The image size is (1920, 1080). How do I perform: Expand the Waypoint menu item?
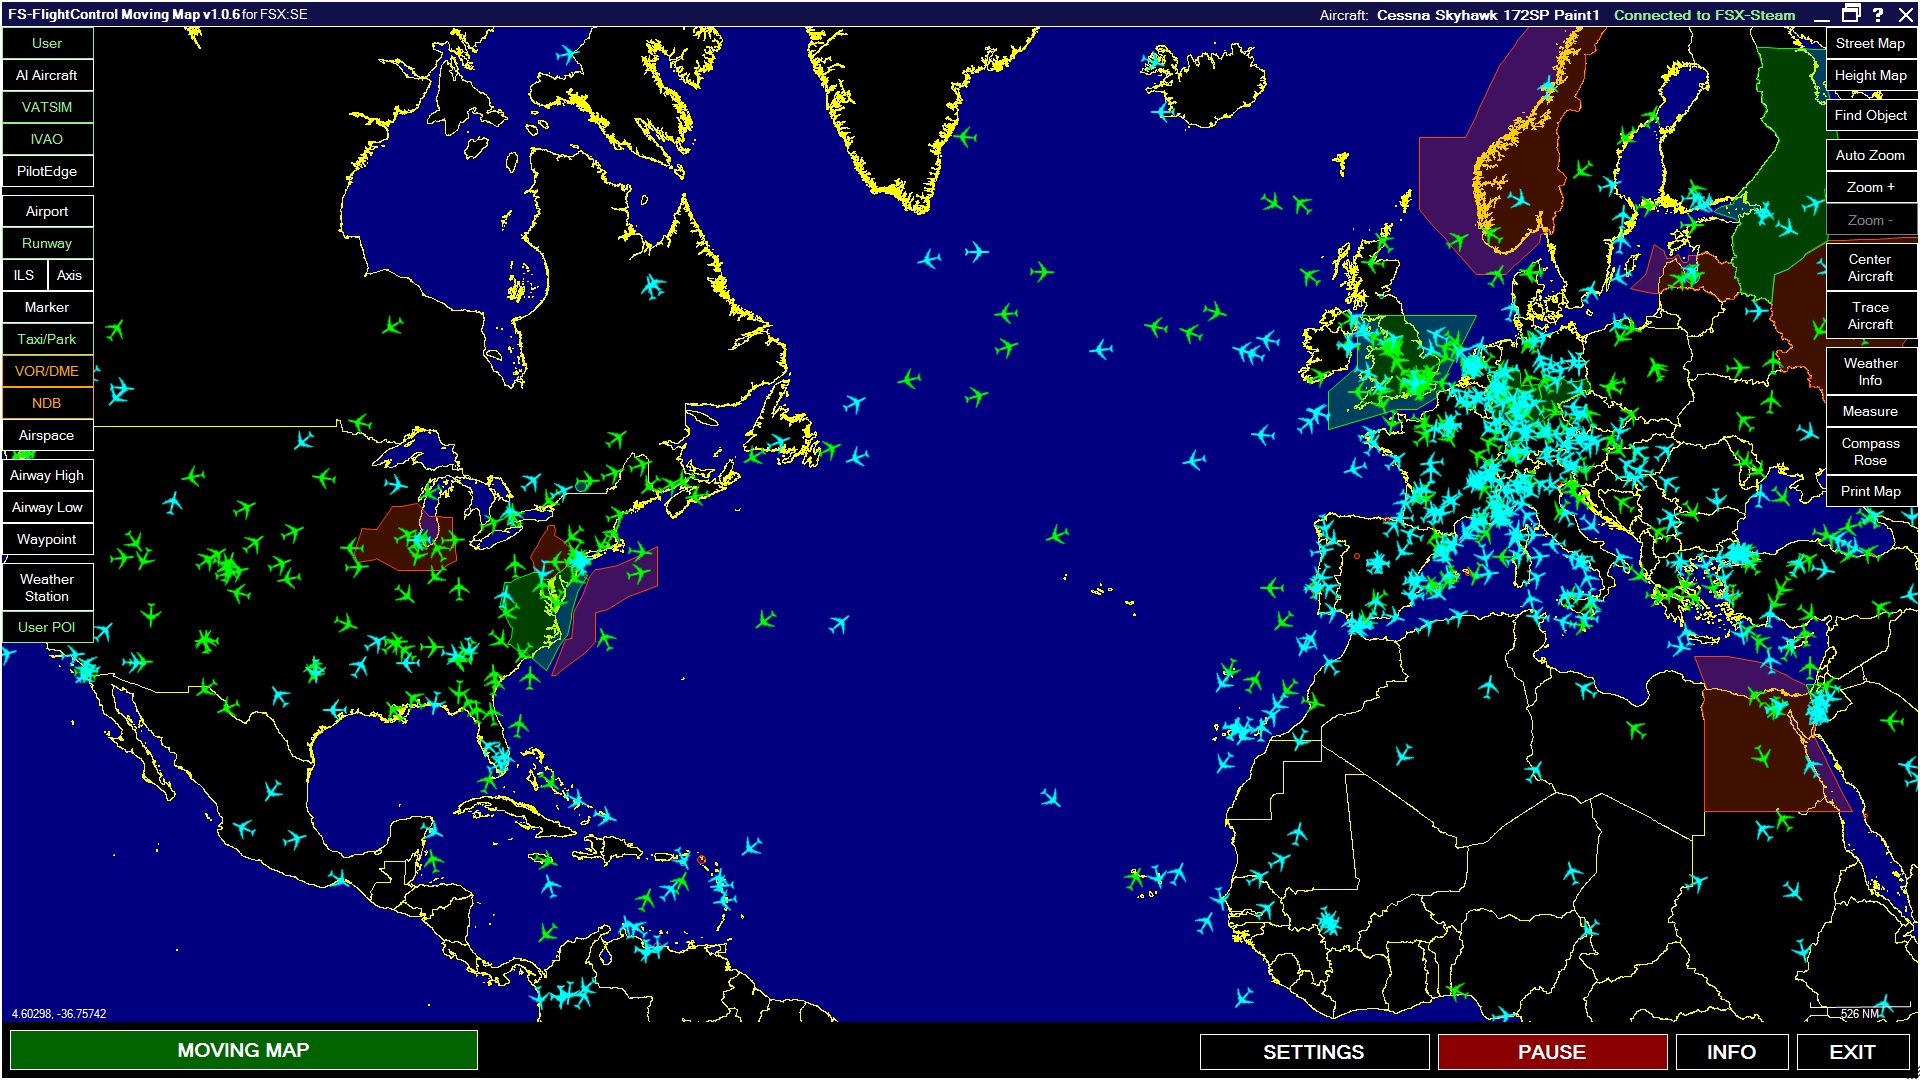(47, 538)
